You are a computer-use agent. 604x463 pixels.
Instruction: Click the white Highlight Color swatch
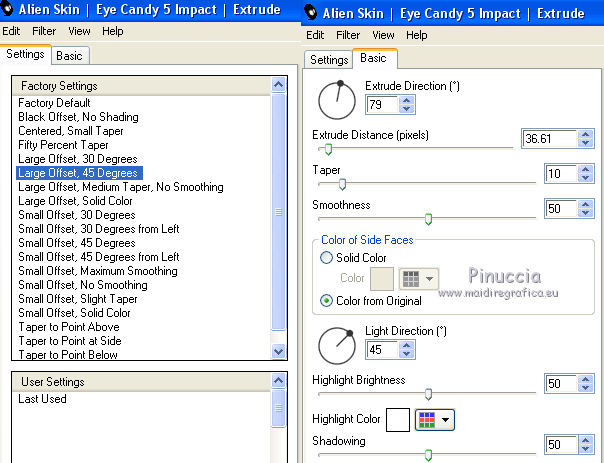coord(398,420)
